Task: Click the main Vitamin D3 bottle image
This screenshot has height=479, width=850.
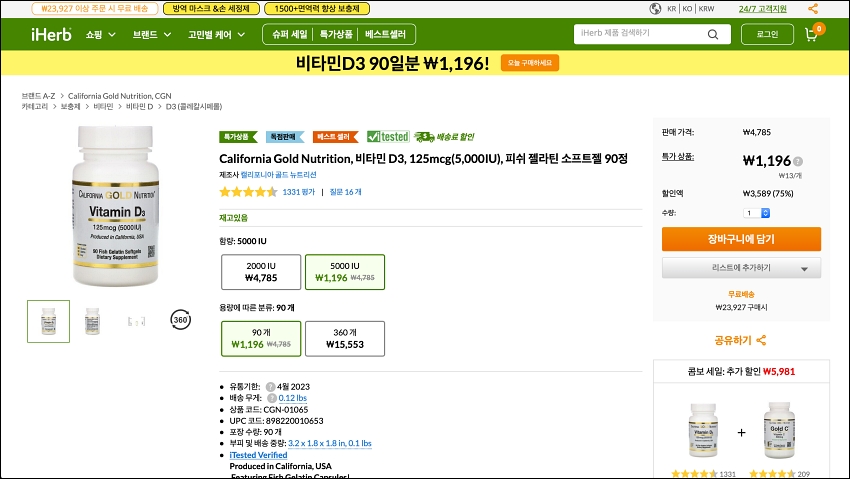Action: tap(115, 206)
